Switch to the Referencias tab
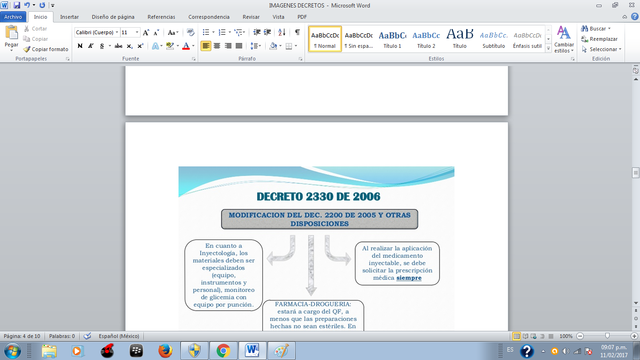The height and width of the screenshot is (360, 640). 161,17
